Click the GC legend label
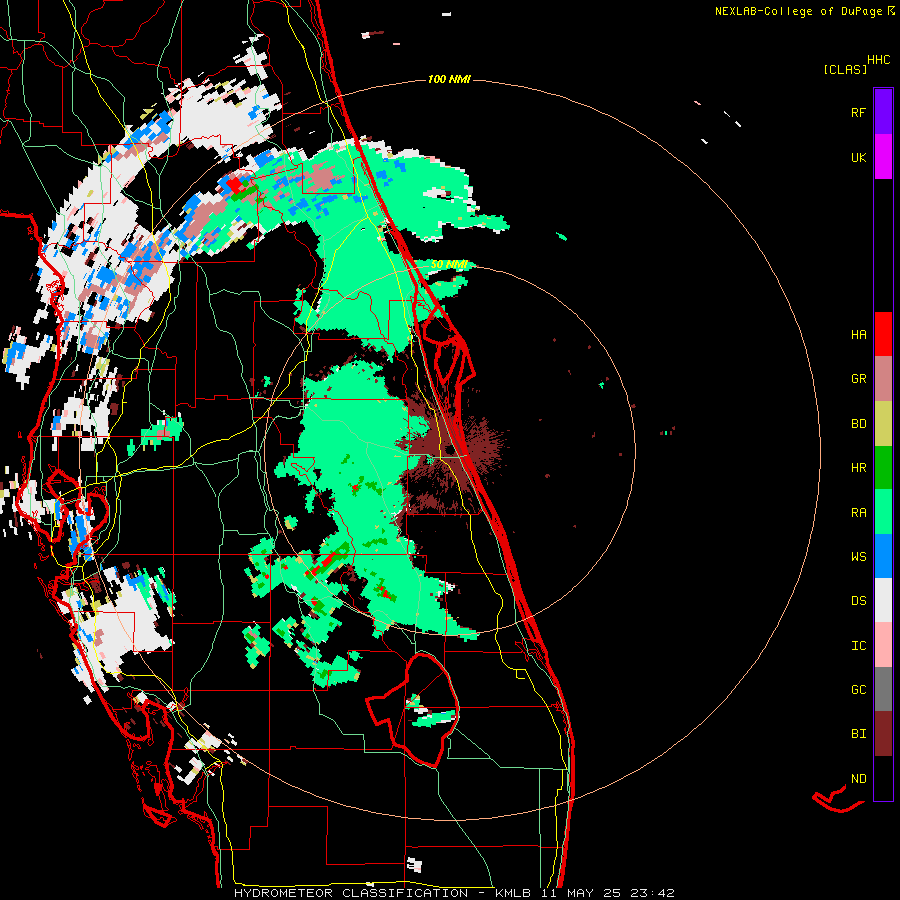 pyautogui.click(x=858, y=690)
